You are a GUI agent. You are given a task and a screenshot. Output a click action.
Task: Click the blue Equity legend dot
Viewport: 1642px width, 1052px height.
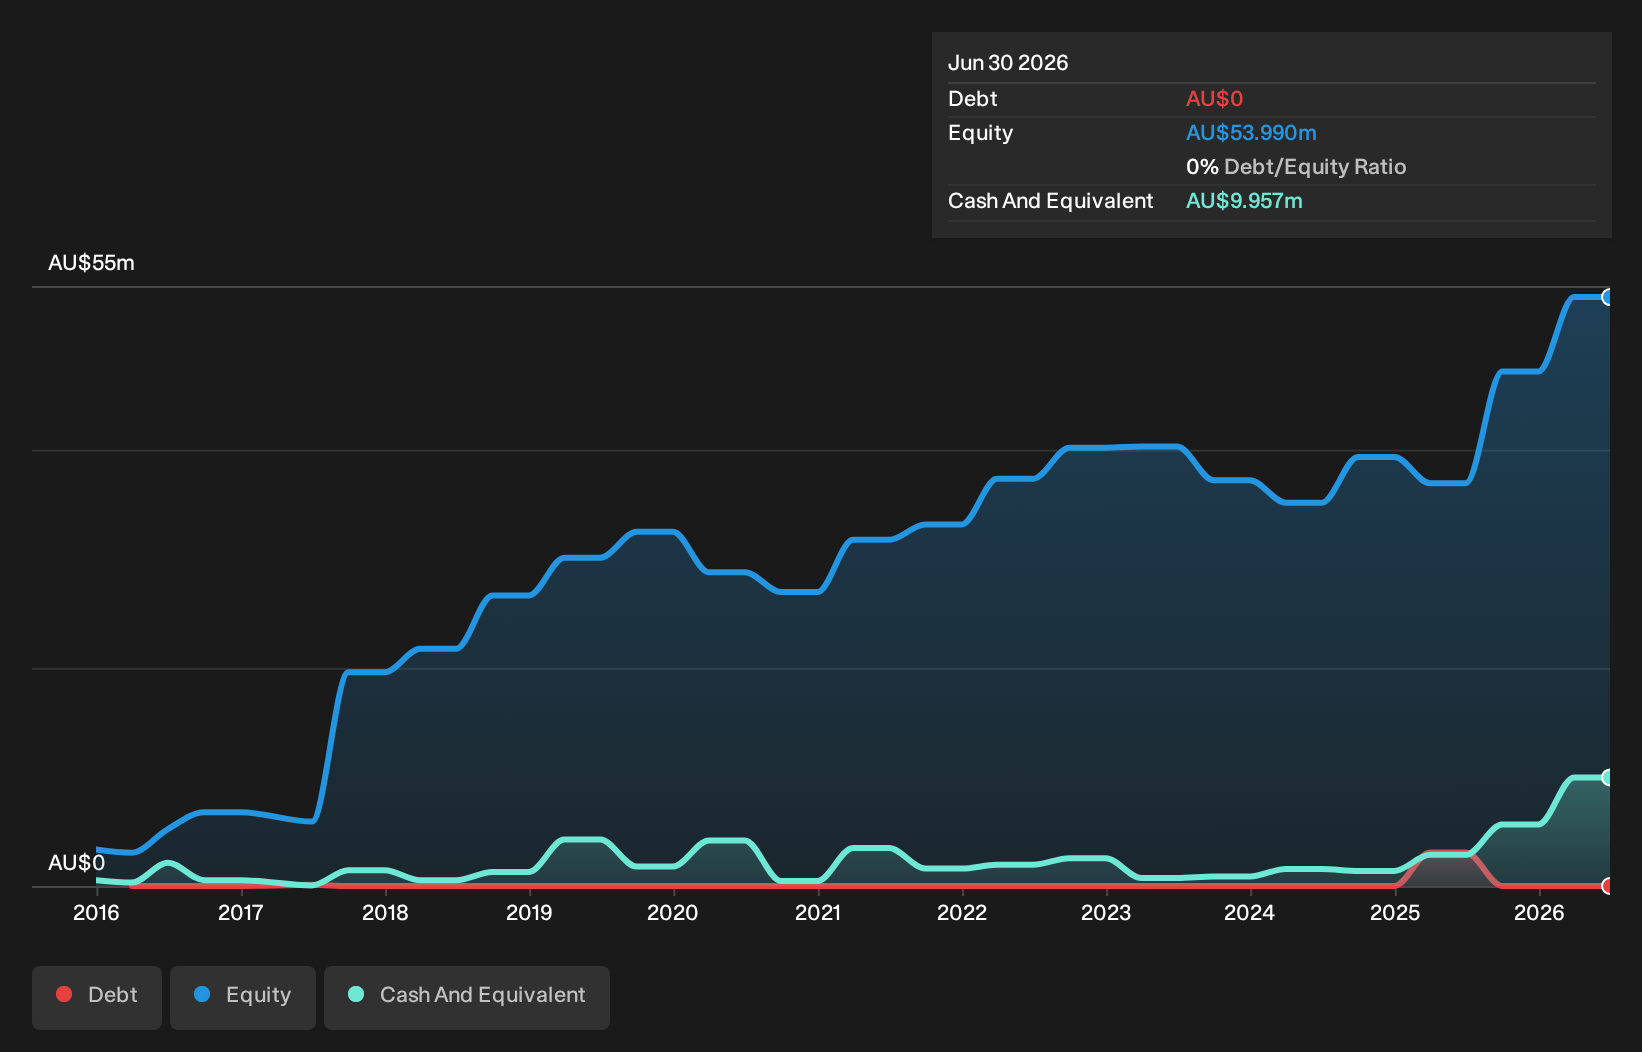coord(202,994)
